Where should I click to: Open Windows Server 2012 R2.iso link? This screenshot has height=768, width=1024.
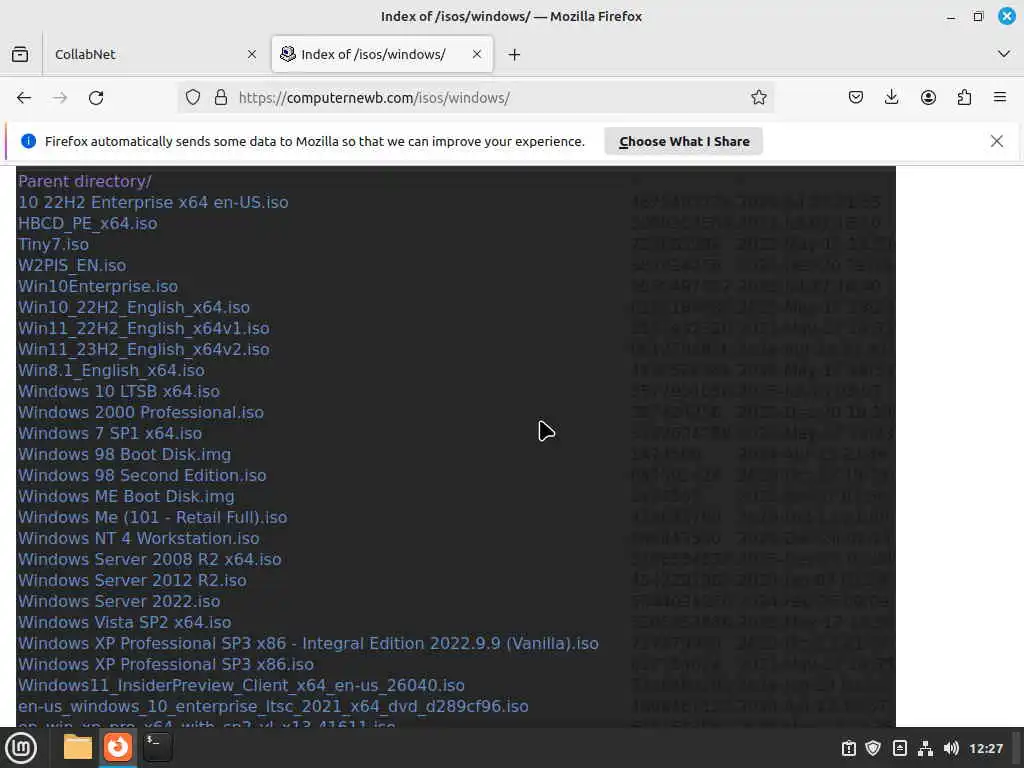click(x=133, y=580)
